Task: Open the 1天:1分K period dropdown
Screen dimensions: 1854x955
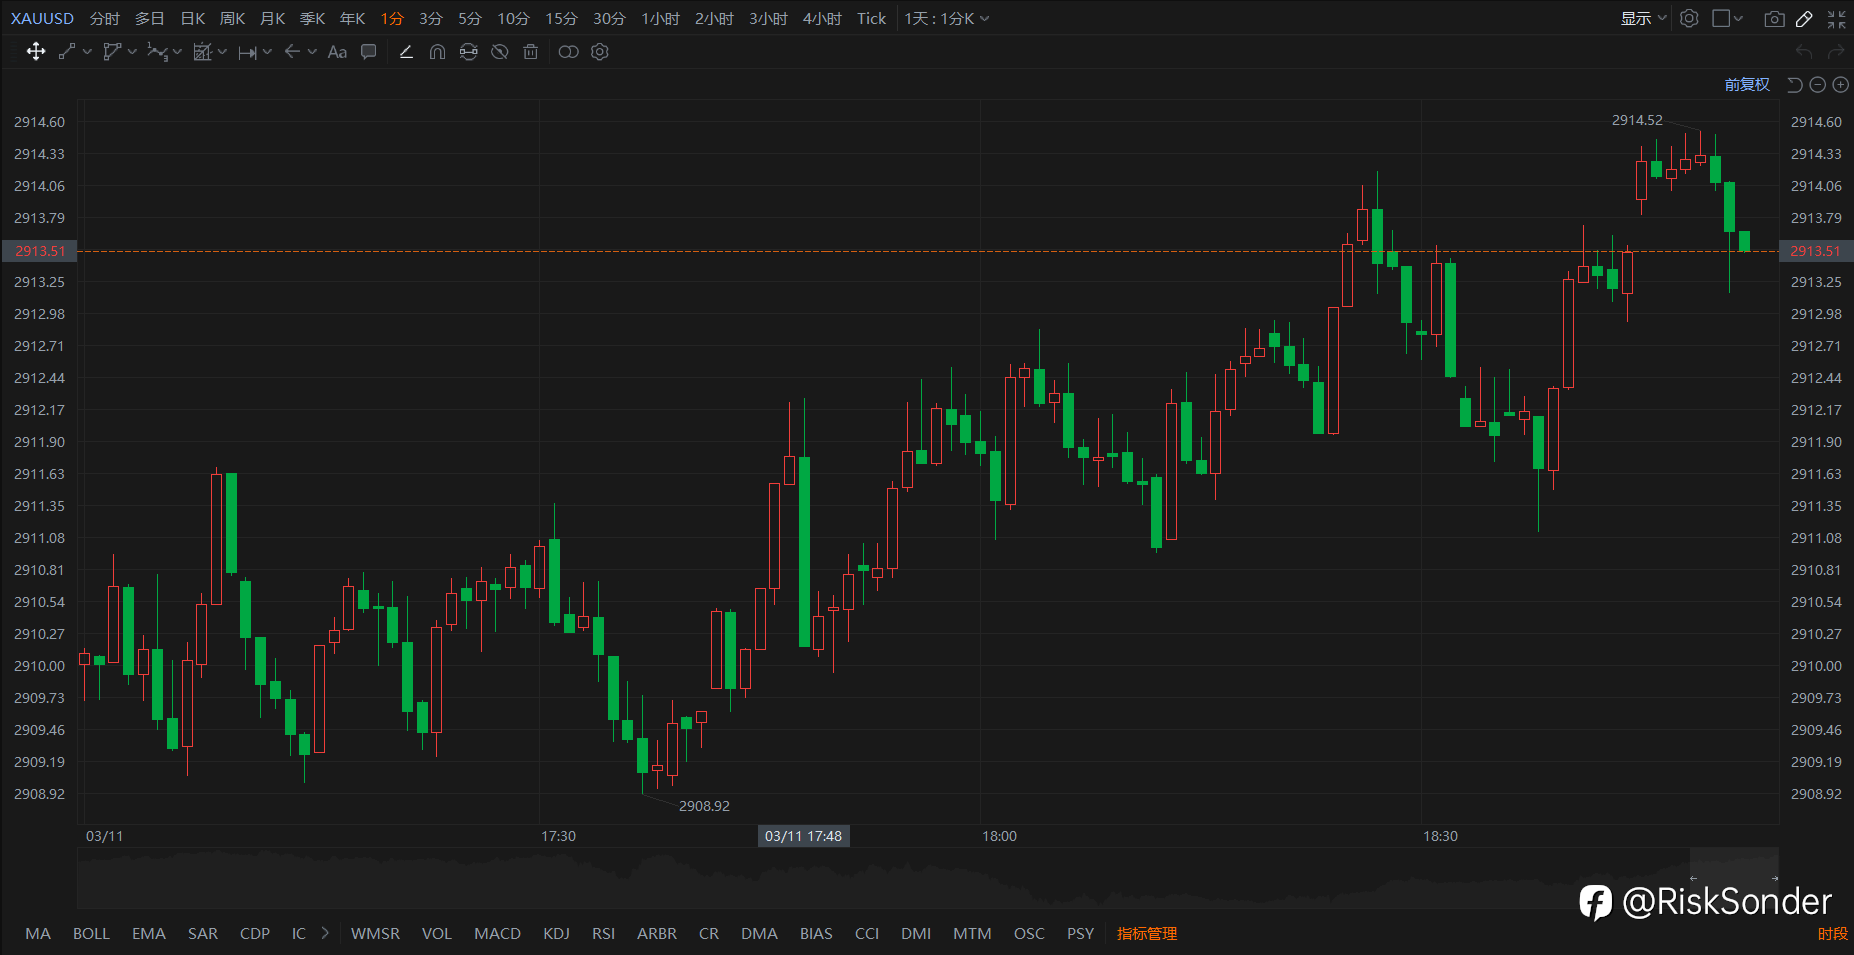Action: [947, 18]
